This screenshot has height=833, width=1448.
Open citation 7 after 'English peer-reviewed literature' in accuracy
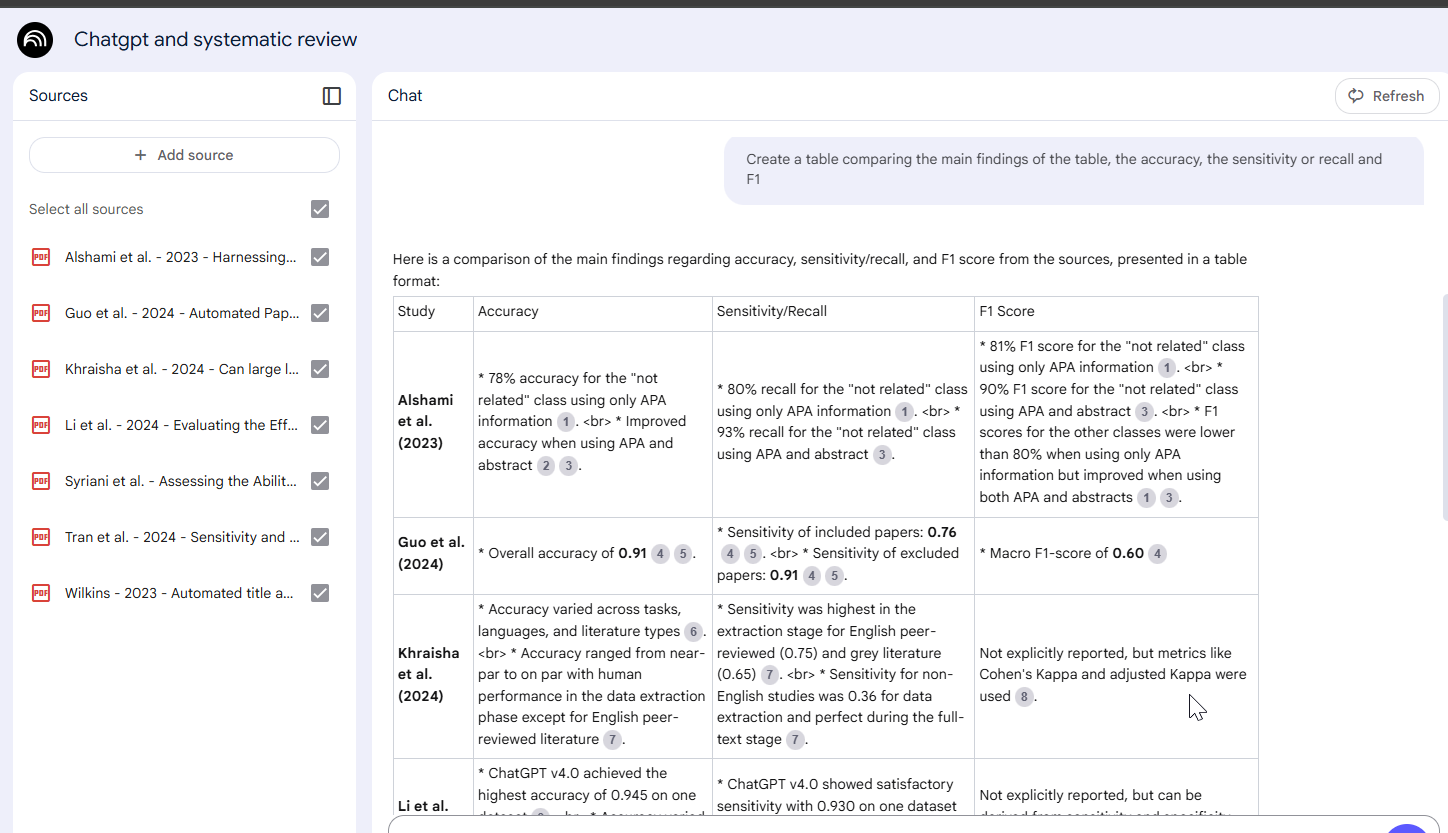pos(613,740)
